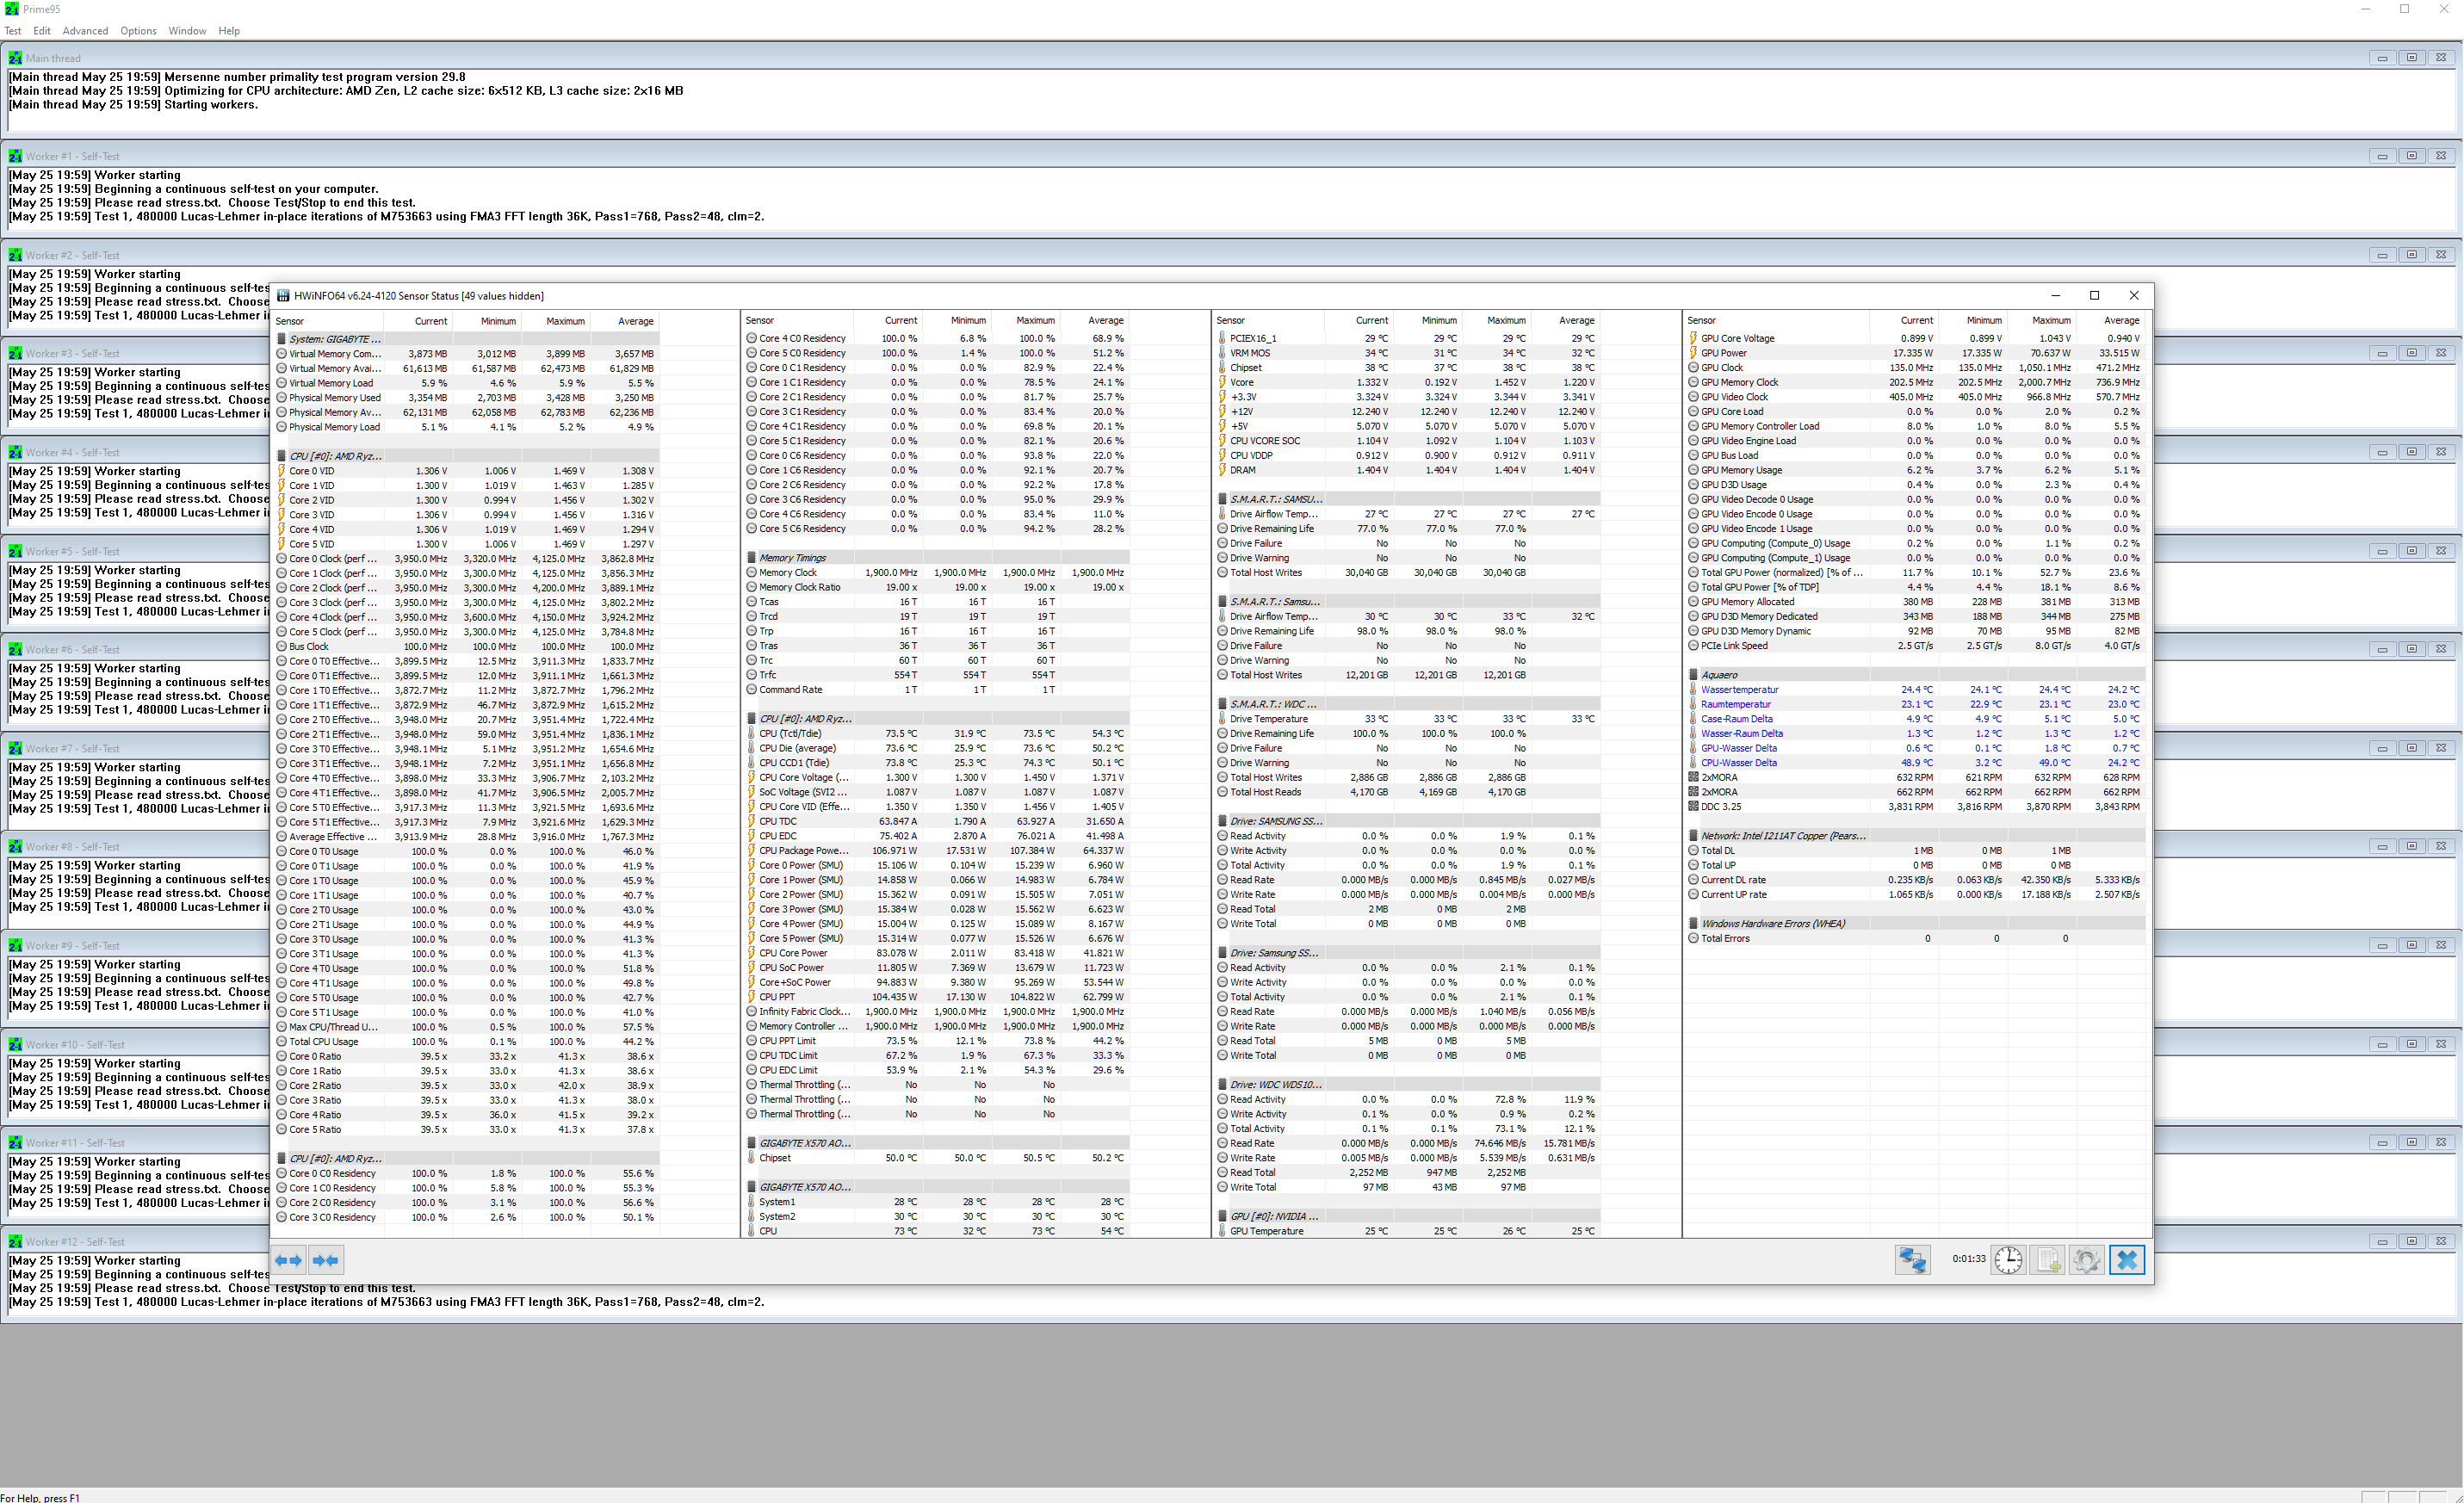Collapse the Aquaero sensor group header
The image size is (2464, 1503).
tap(1718, 675)
